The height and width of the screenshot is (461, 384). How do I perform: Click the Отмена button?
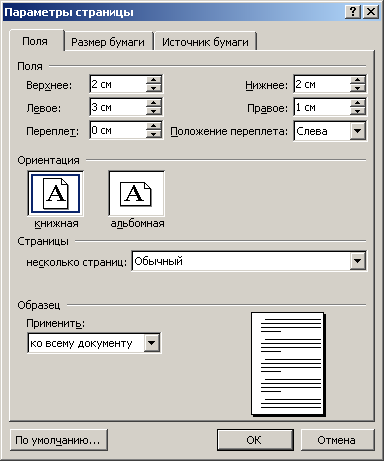pyautogui.click(x=337, y=440)
